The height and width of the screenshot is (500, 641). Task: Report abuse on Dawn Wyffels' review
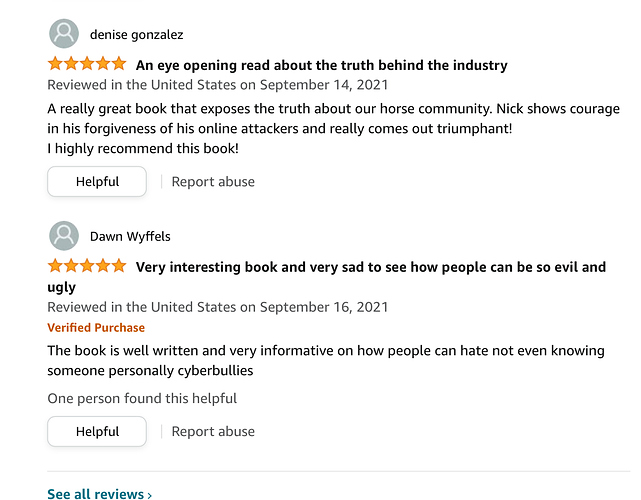pos(213,431)
